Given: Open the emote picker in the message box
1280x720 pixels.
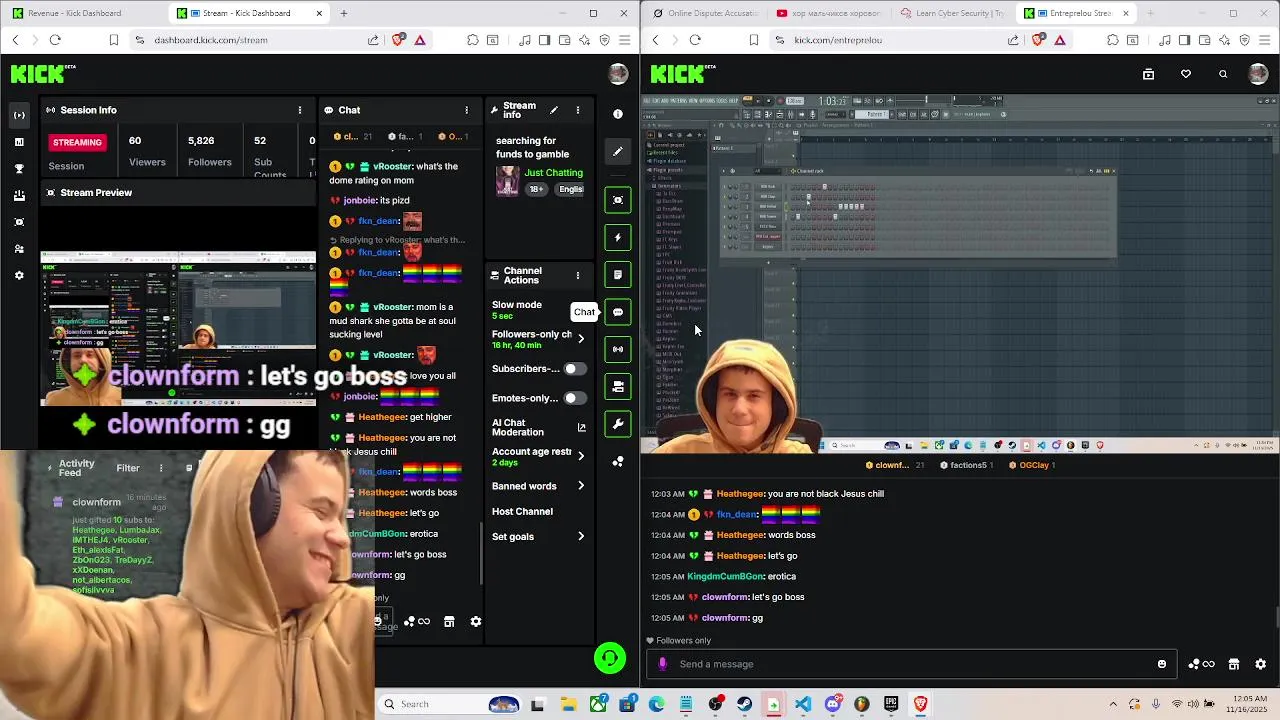Looking at the screenshot, I should pyautogui.click(x=1161, y=664).
